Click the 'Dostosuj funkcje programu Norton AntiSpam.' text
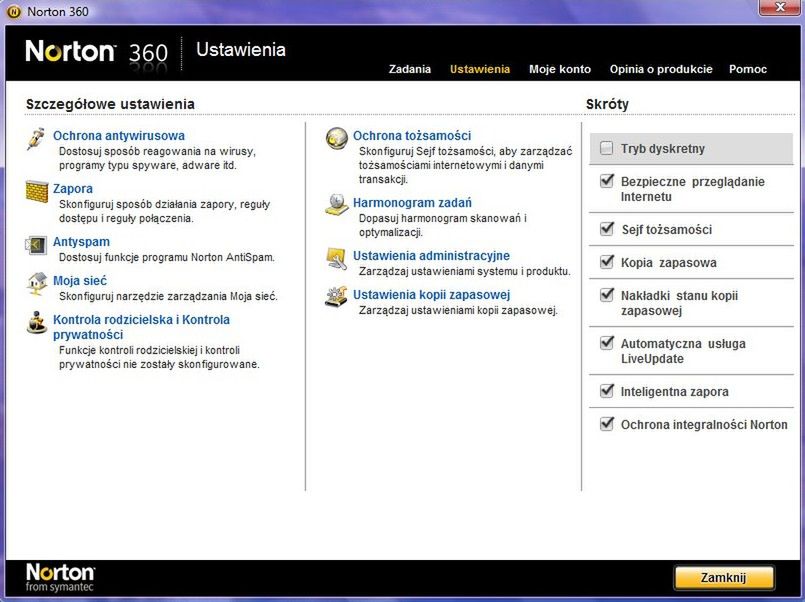Screen dimensions: 805x602 167,257
